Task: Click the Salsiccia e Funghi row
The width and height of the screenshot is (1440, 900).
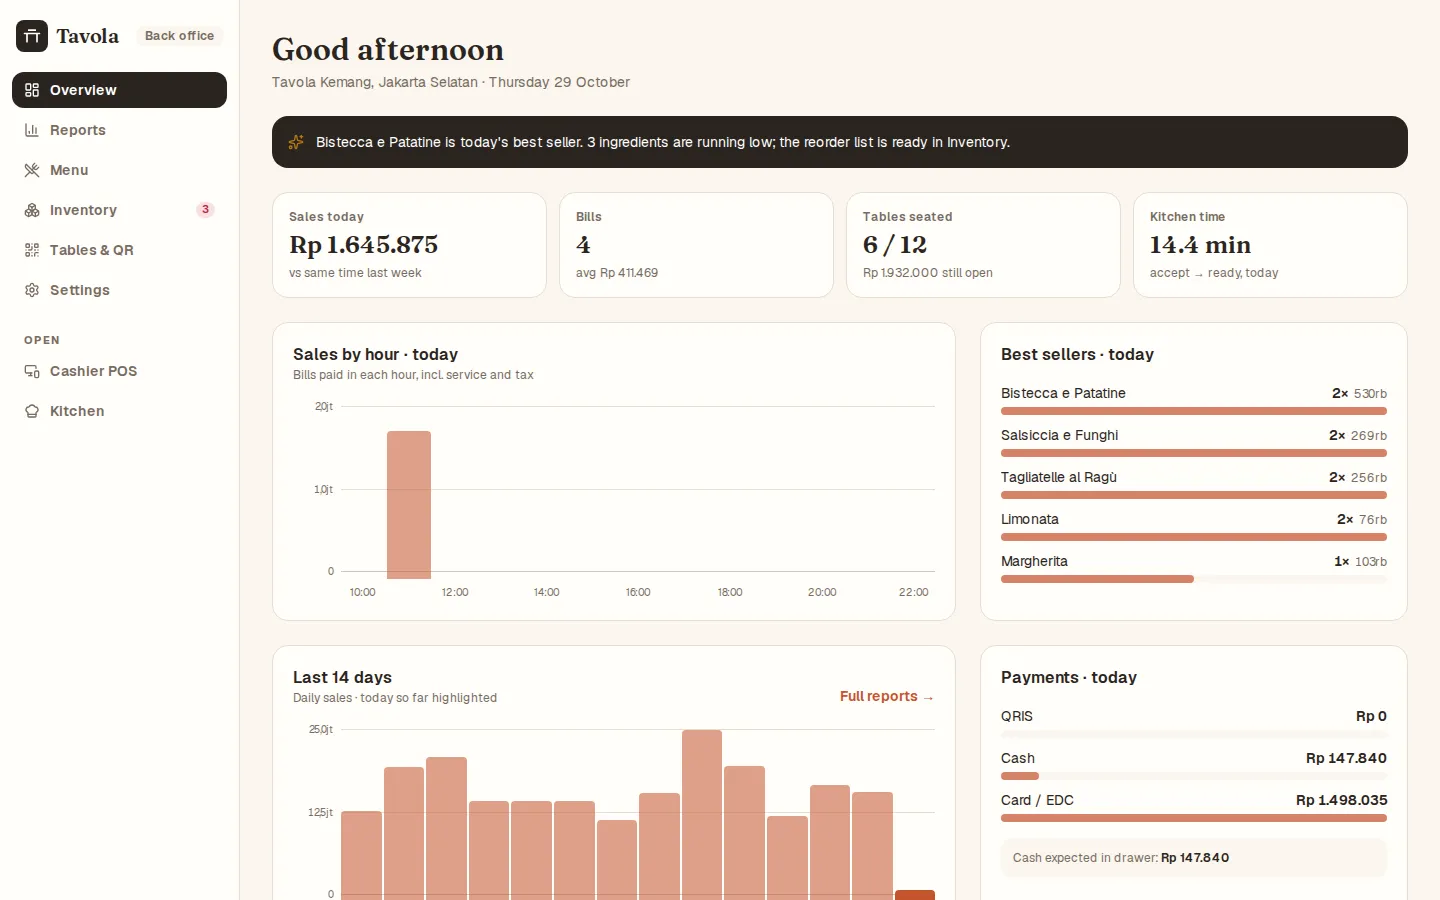Action: (x=1194, y=443)
